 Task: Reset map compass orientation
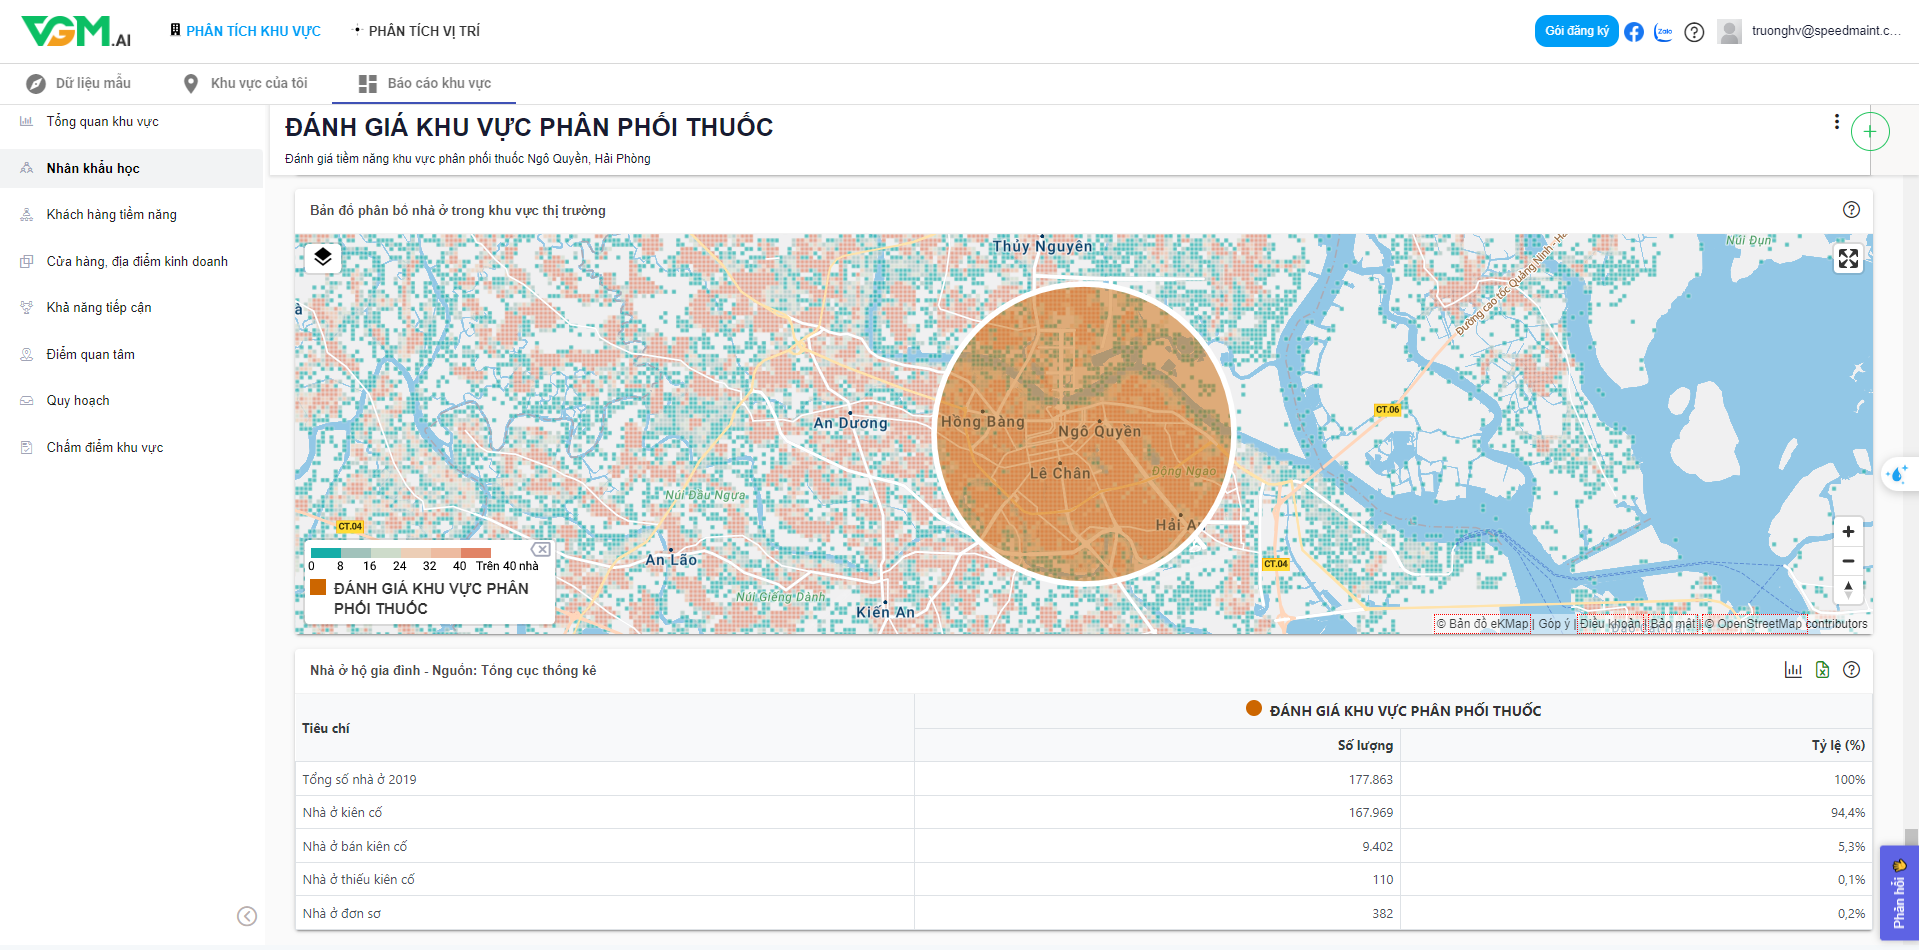point(1848,590)
